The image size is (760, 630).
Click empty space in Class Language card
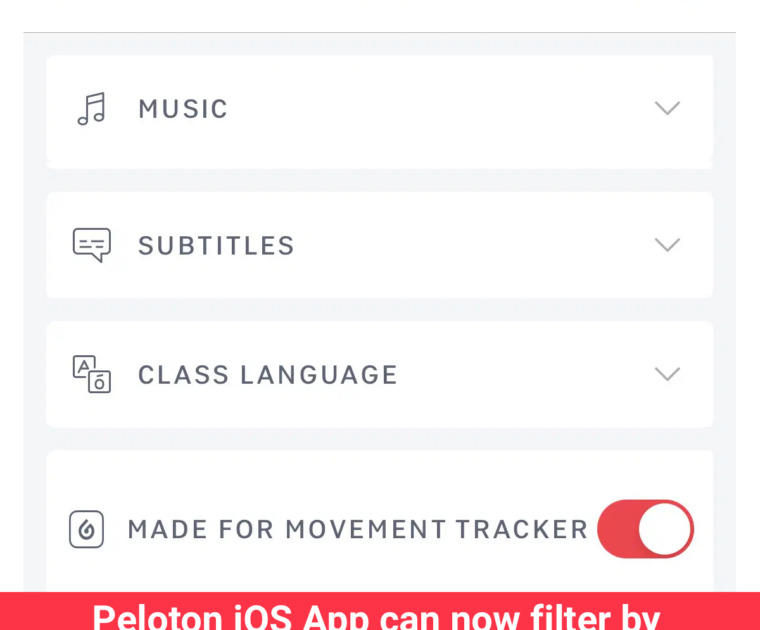tap(530, 374)
